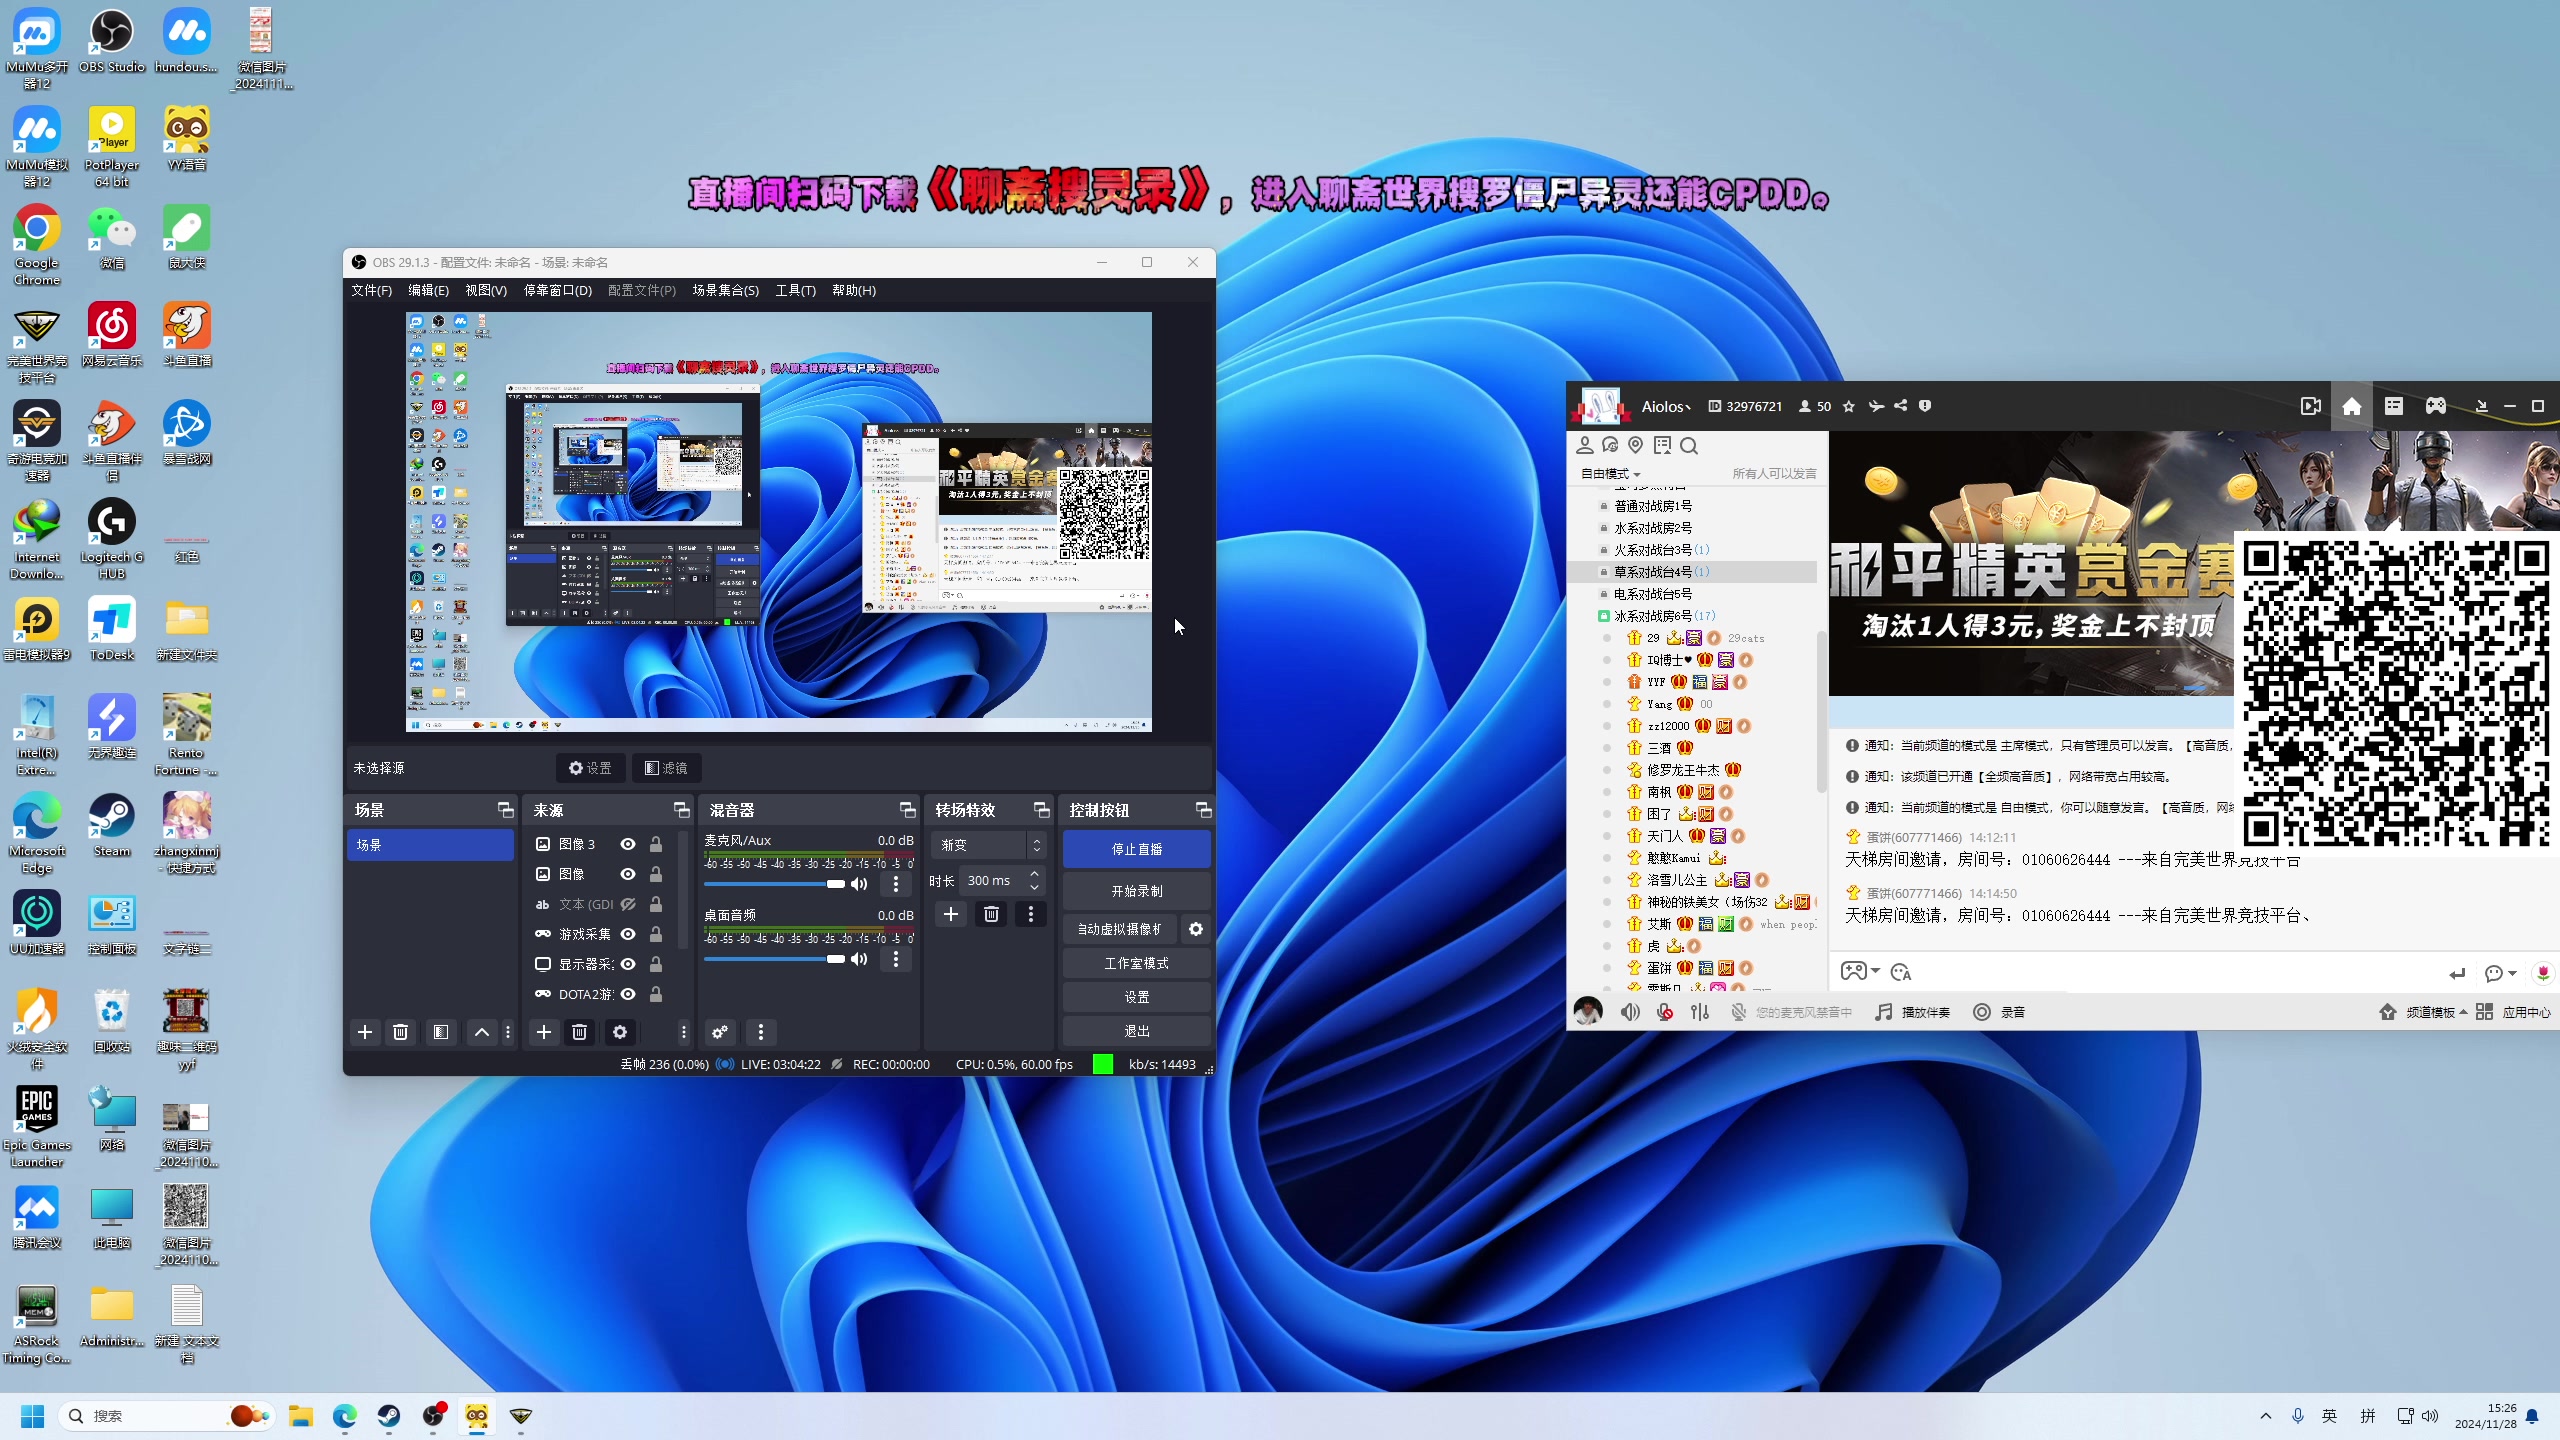Image resolution: width=2560 pixels, height=1440 pixels.
Task: Expand 场景集合(S) dropdown in OBS menu
Action: (724, 290)
